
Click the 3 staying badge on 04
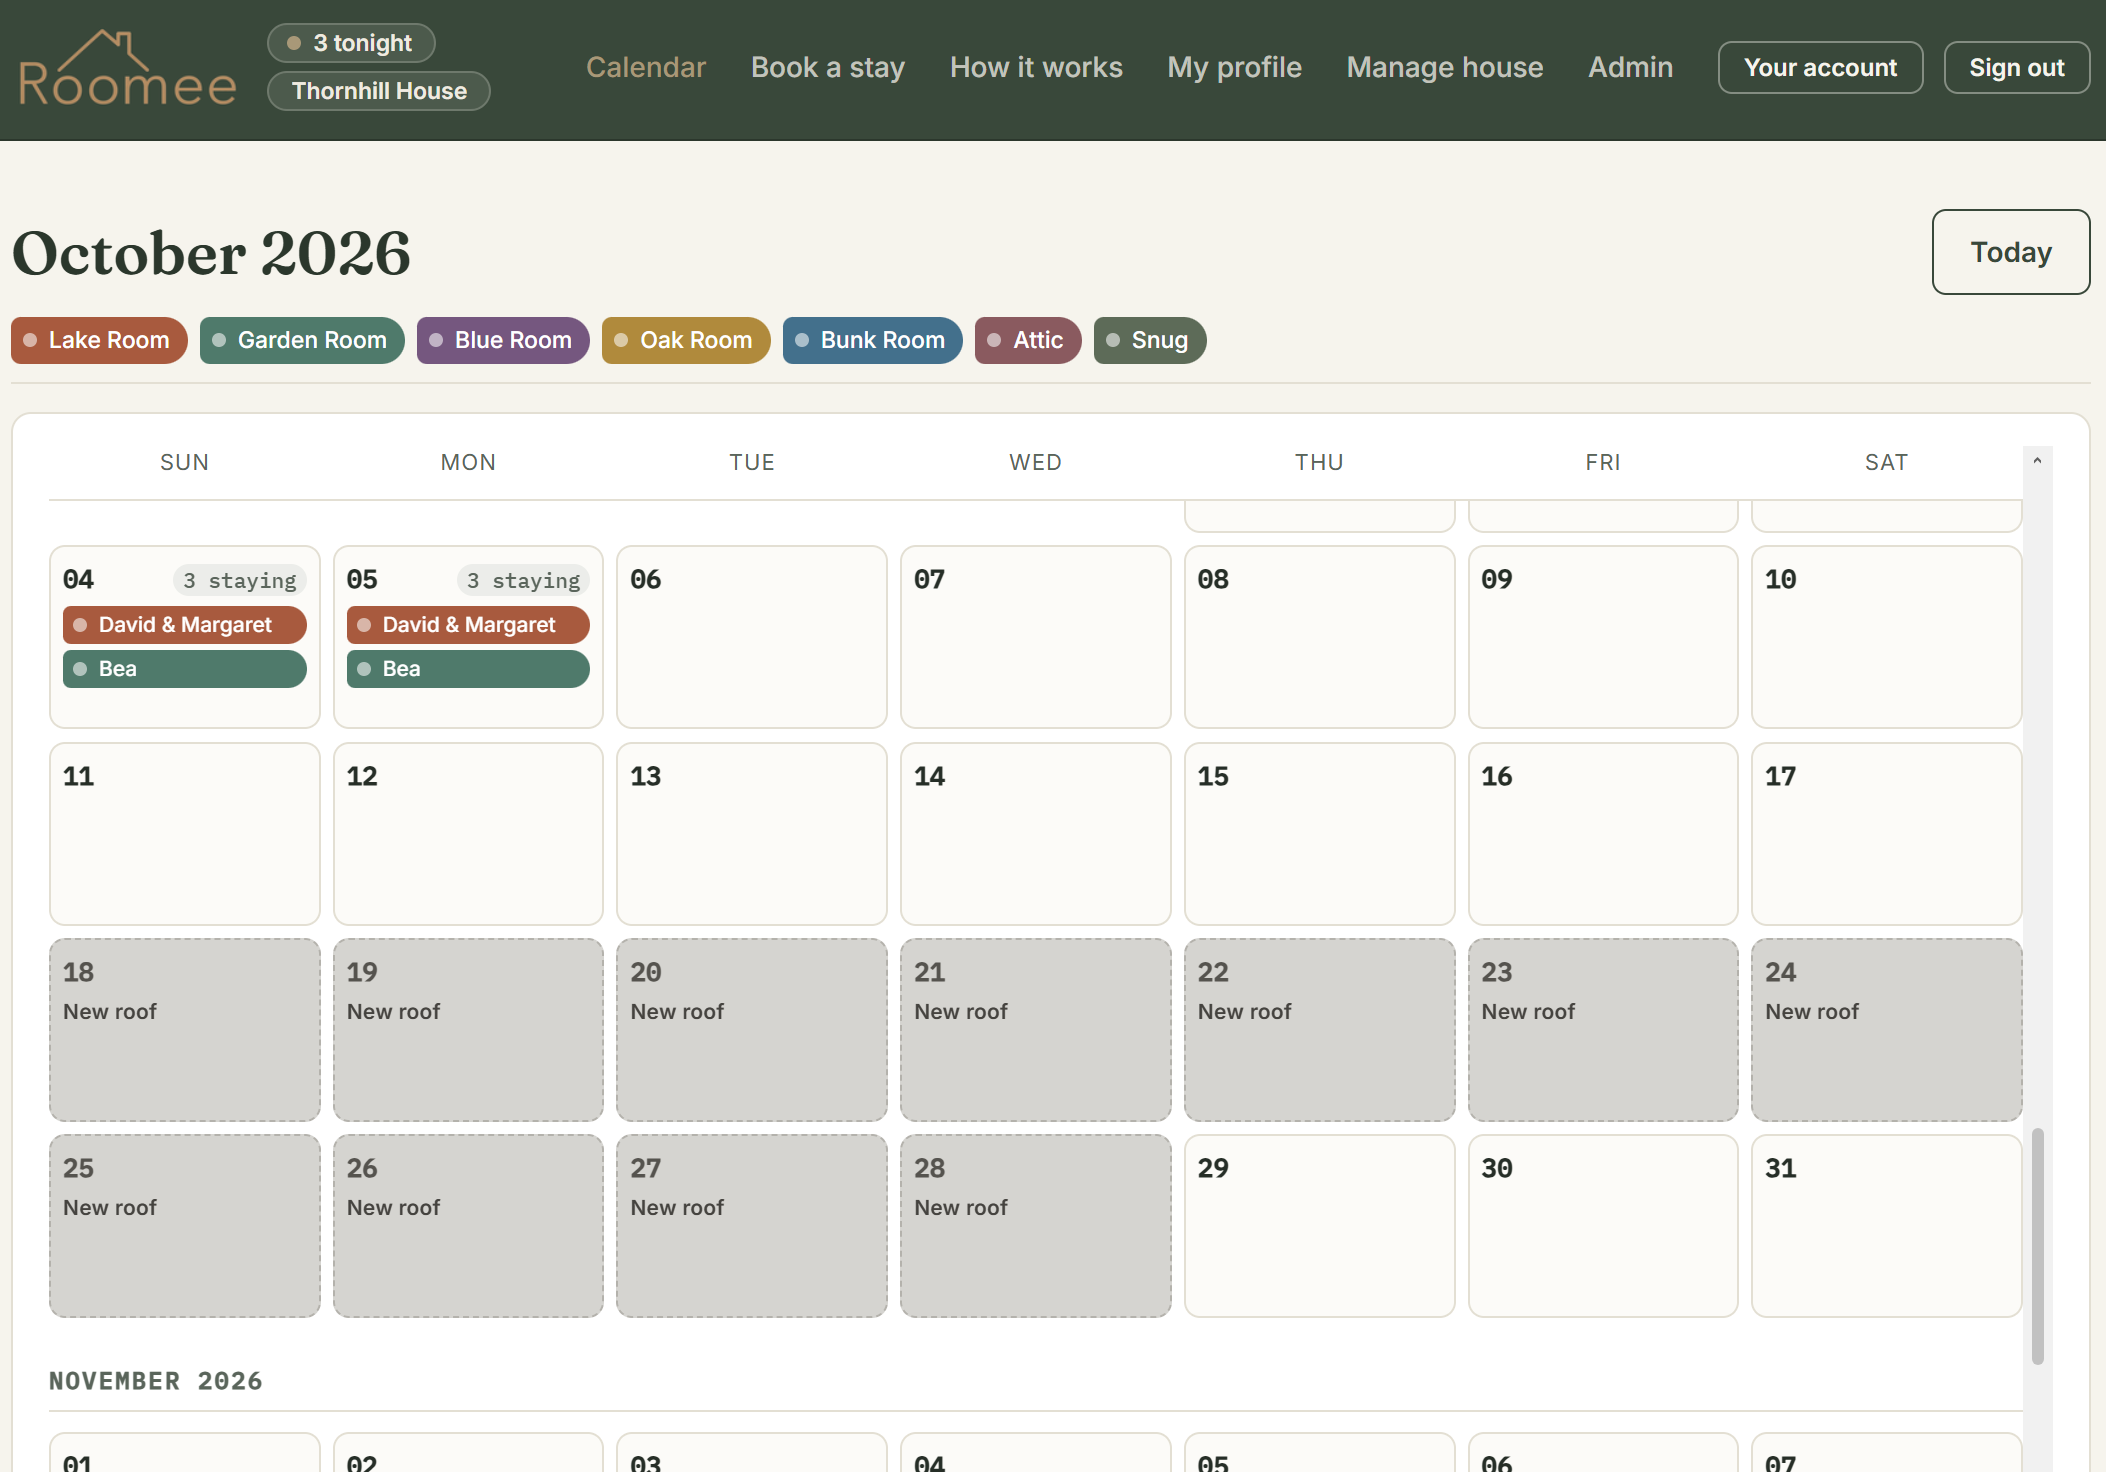coord(240,580)
